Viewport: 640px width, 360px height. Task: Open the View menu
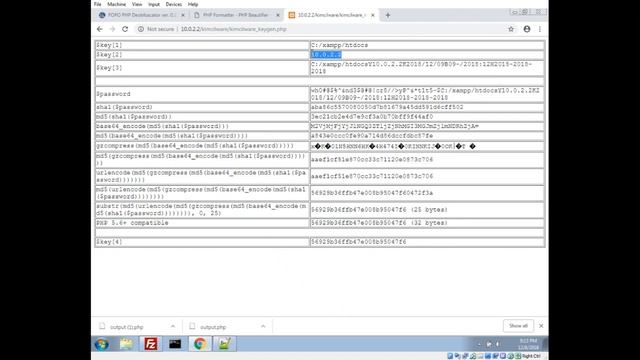(x=137, y=4)
